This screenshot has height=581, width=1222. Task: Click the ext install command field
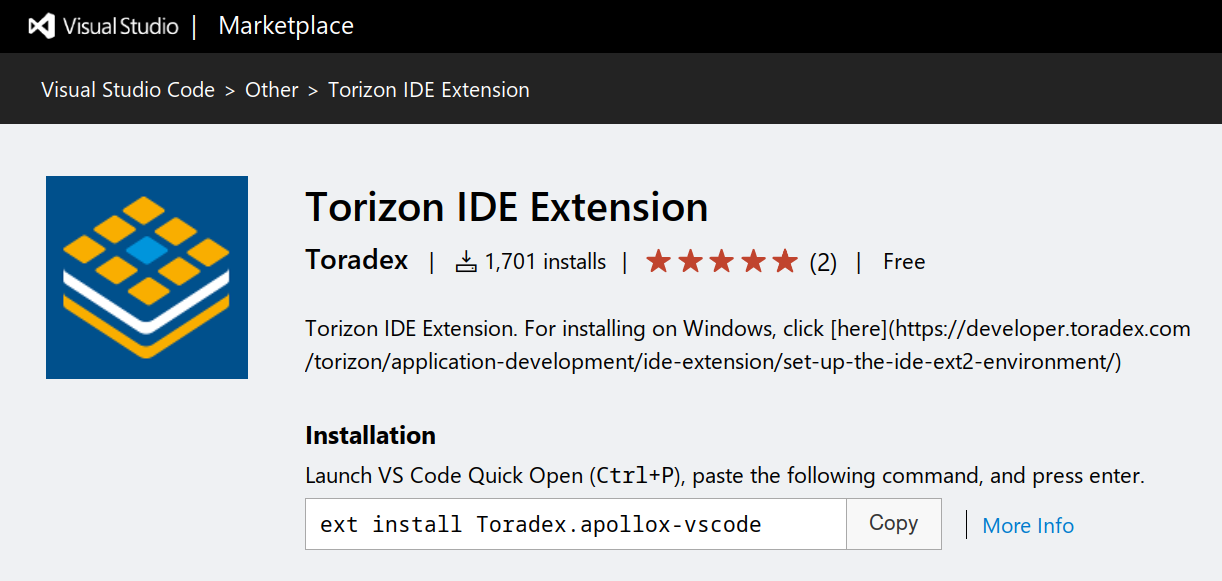click(x=576, y=524)
